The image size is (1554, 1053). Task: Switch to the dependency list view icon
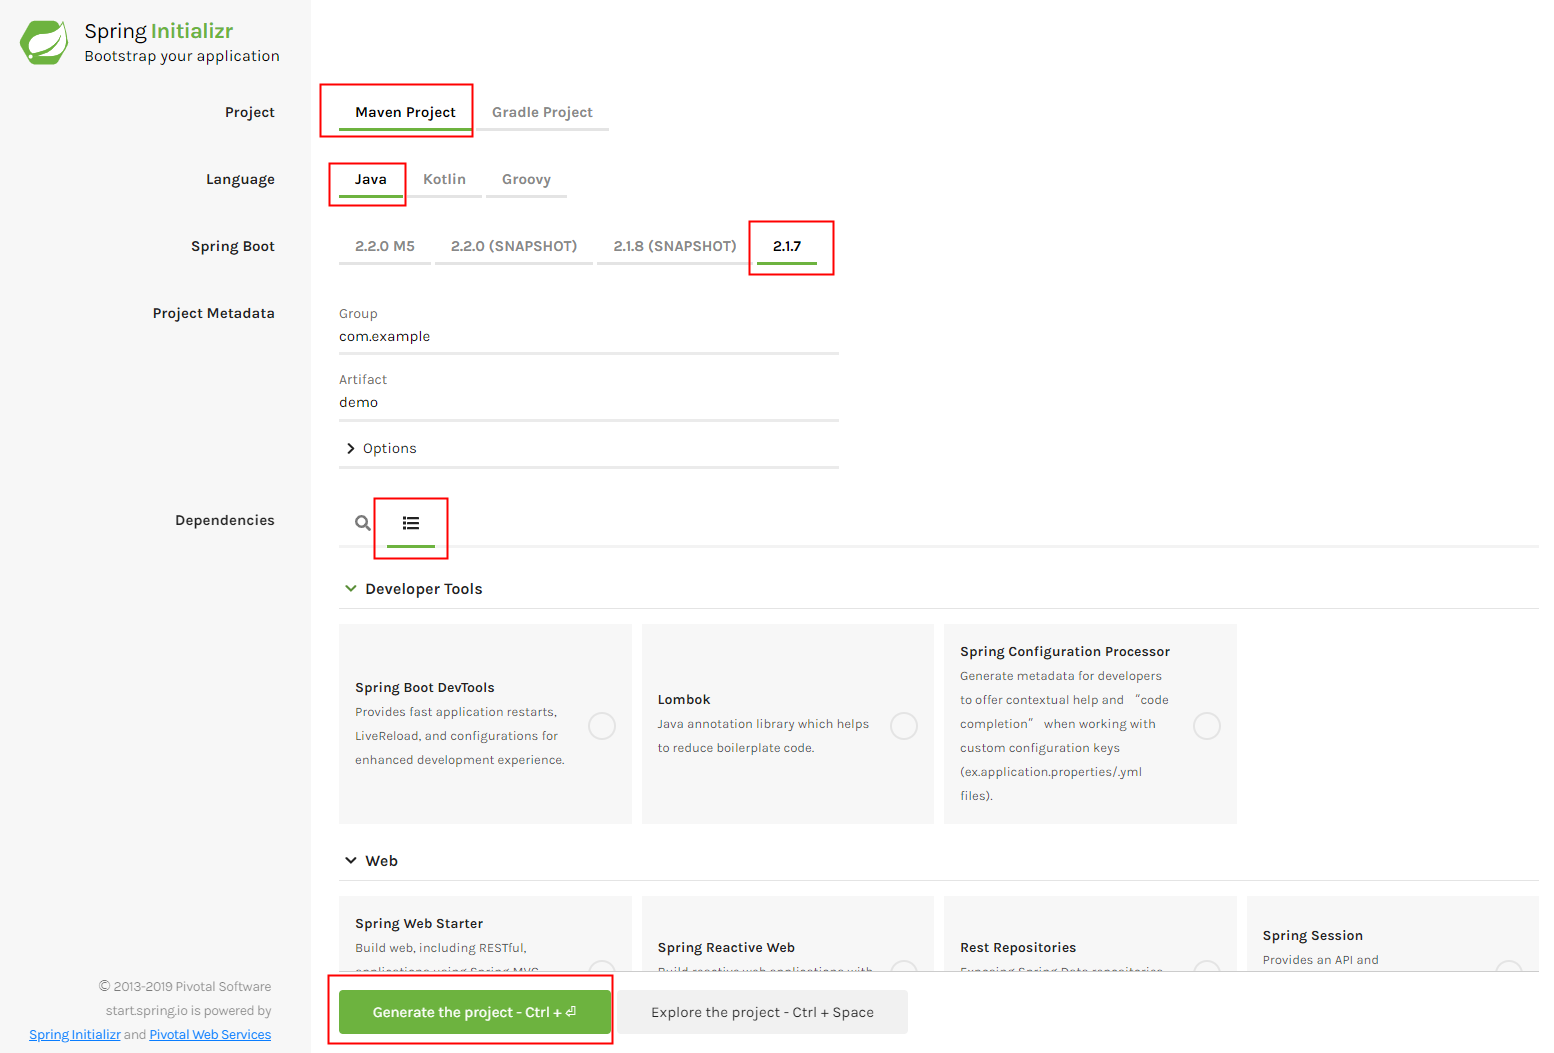[x=411, y=523]
